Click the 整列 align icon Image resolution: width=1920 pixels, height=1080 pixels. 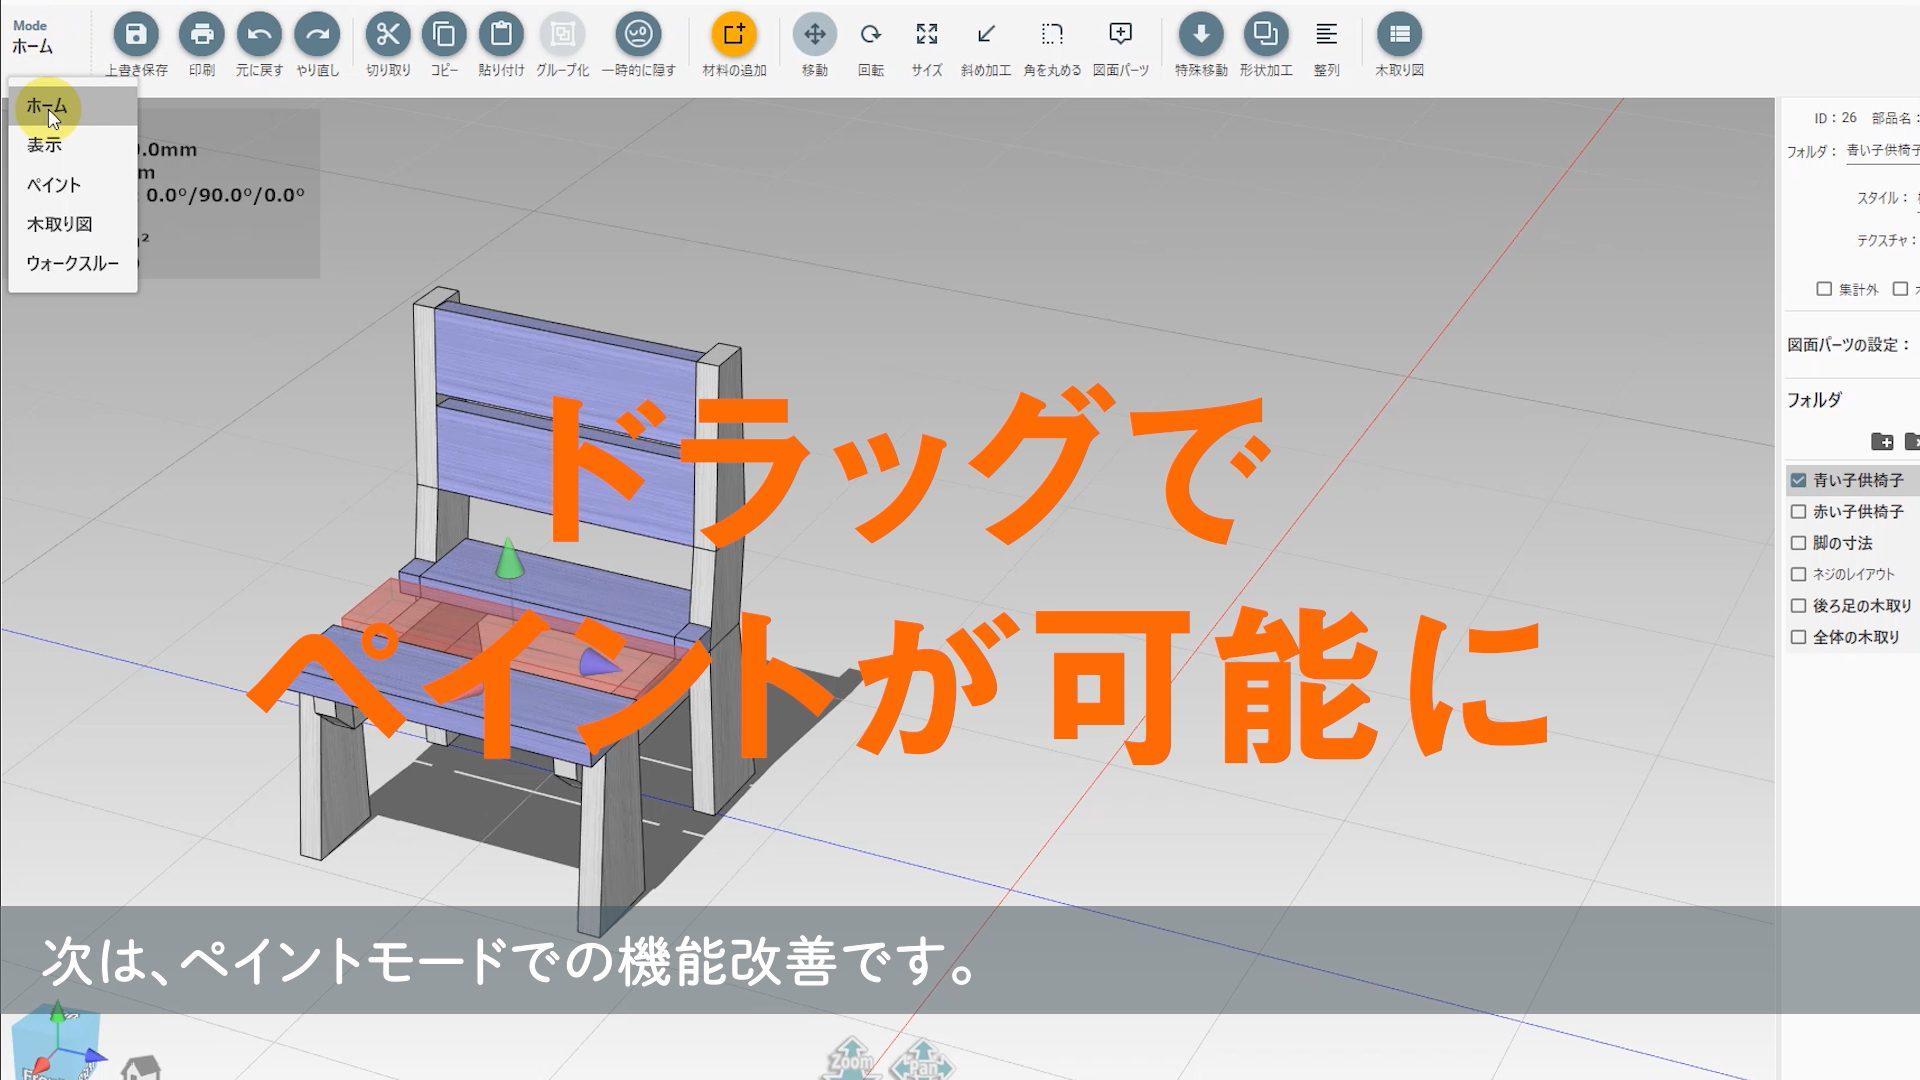coord(1326,35)
